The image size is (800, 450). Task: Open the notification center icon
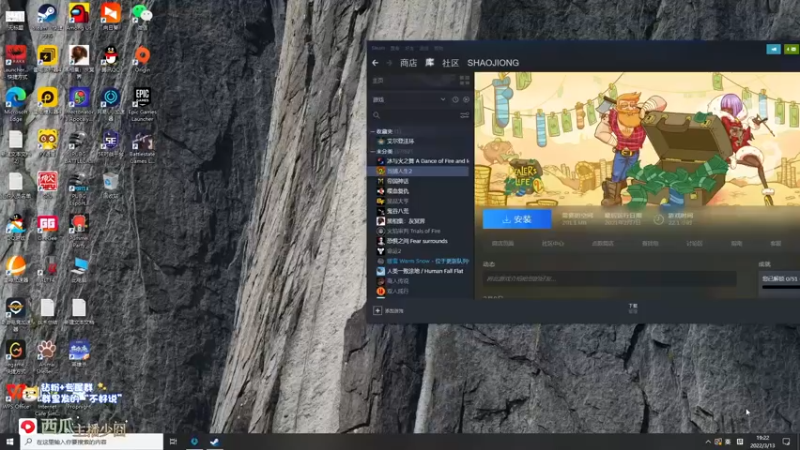[786, 441]
